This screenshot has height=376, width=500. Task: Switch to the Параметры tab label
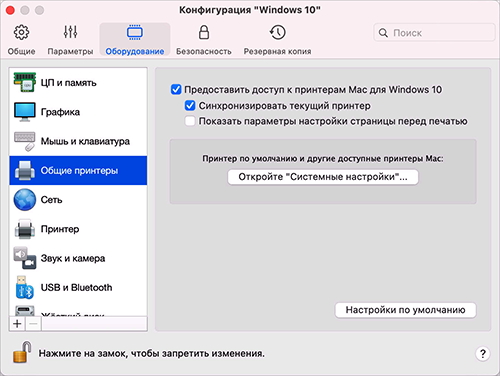tap(70, 51)
